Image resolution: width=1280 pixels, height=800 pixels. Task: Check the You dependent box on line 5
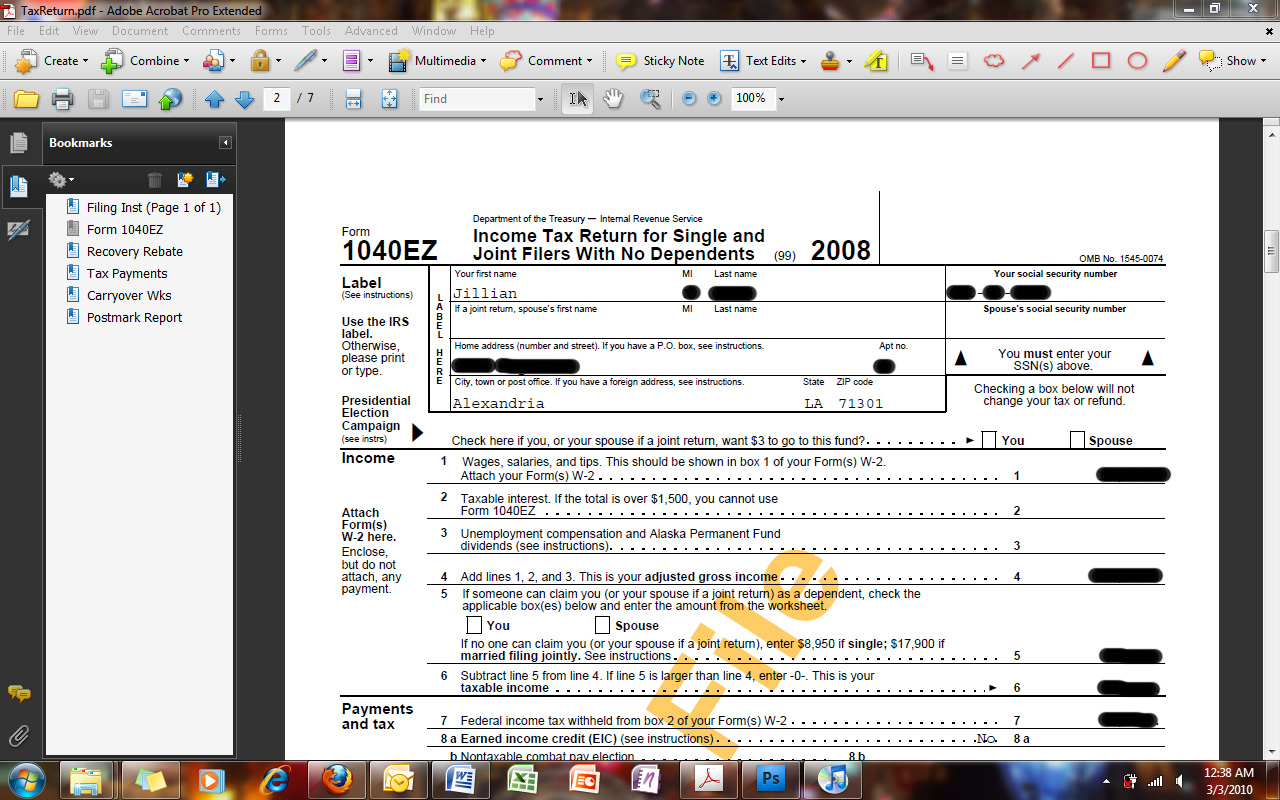[x=475, y=624]
